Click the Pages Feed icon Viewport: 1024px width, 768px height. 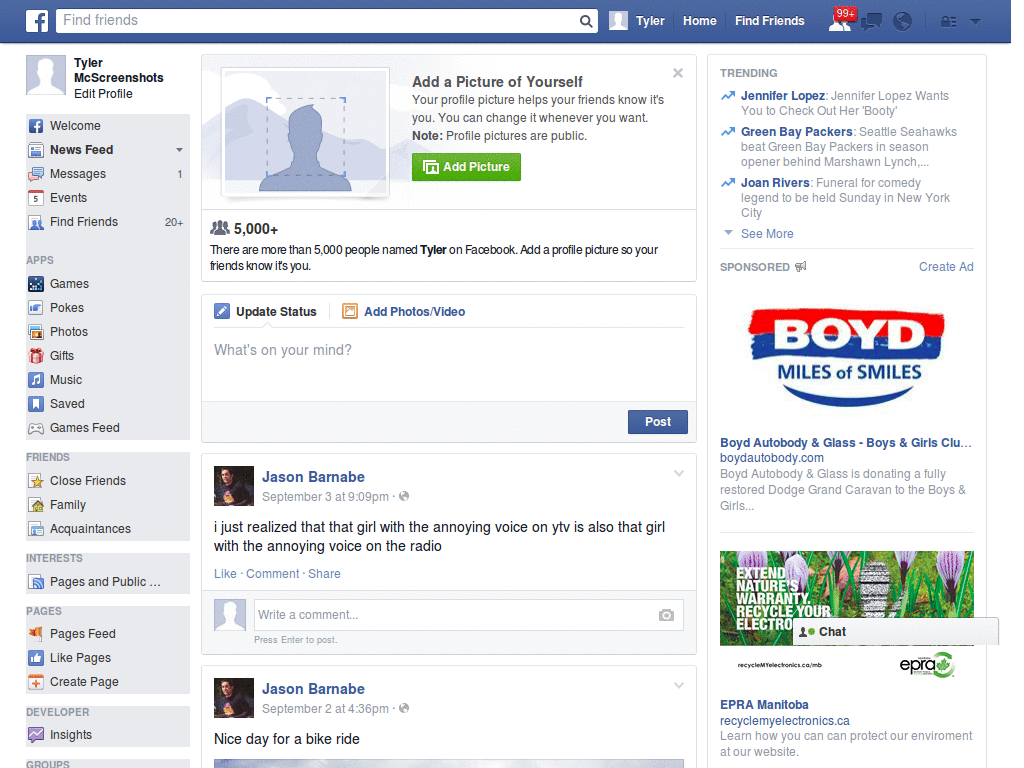coord(36,633)
